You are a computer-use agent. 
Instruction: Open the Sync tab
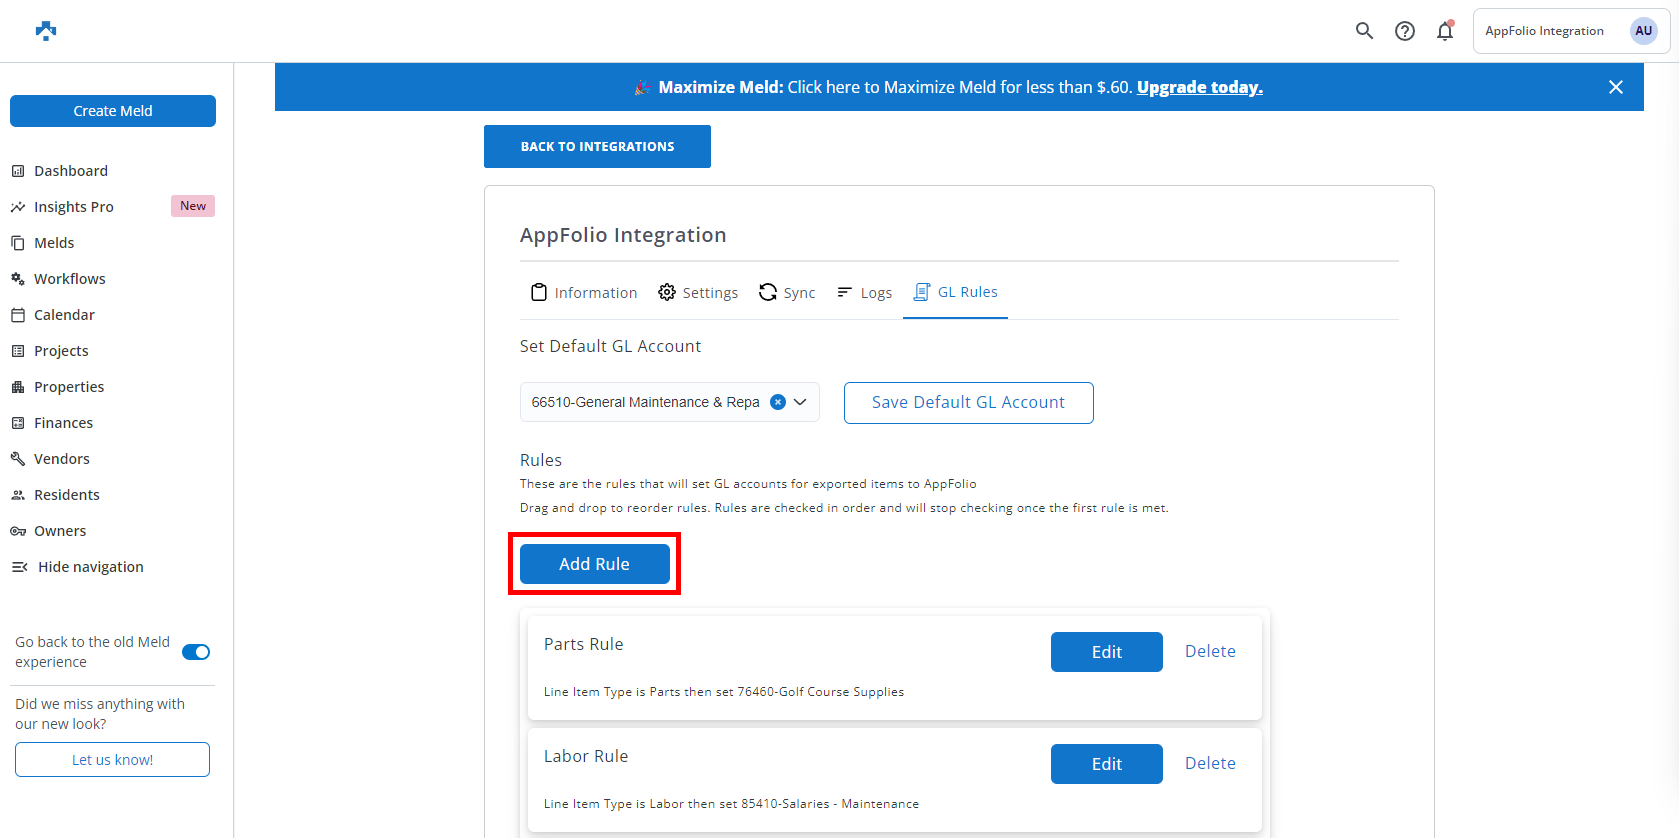click(787, 292)
